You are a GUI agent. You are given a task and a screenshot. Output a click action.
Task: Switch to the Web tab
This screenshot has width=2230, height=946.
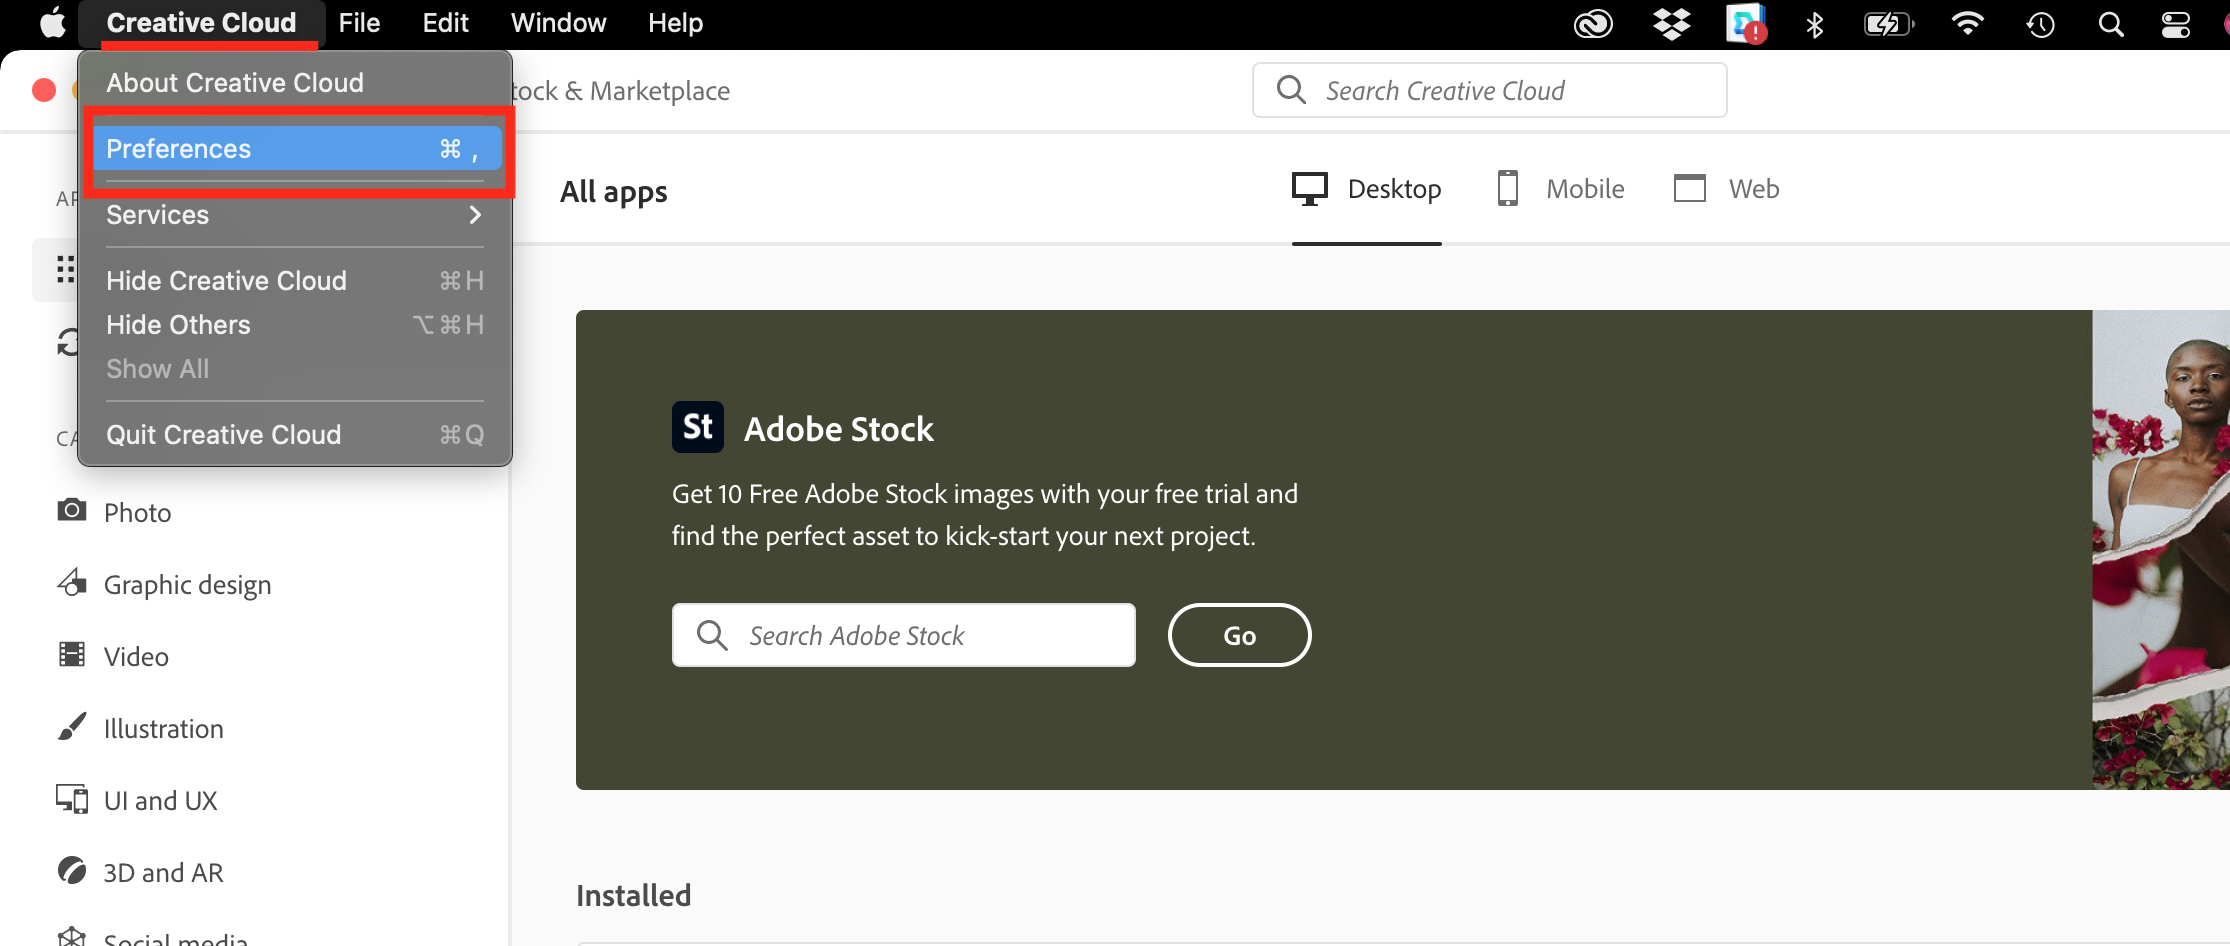tap(1726, 189)
